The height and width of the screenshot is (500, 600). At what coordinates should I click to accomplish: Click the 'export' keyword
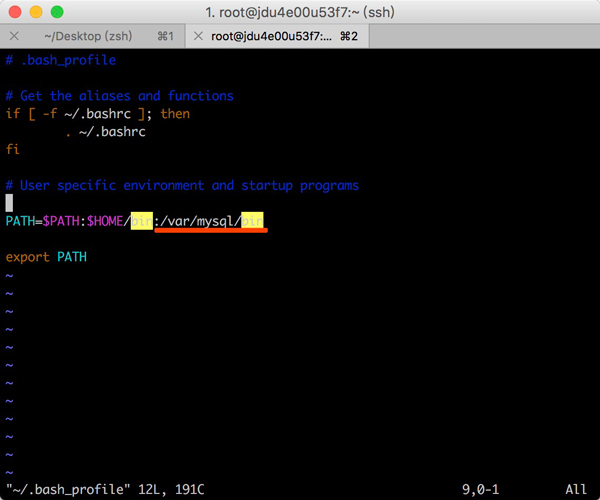(28, 257)
